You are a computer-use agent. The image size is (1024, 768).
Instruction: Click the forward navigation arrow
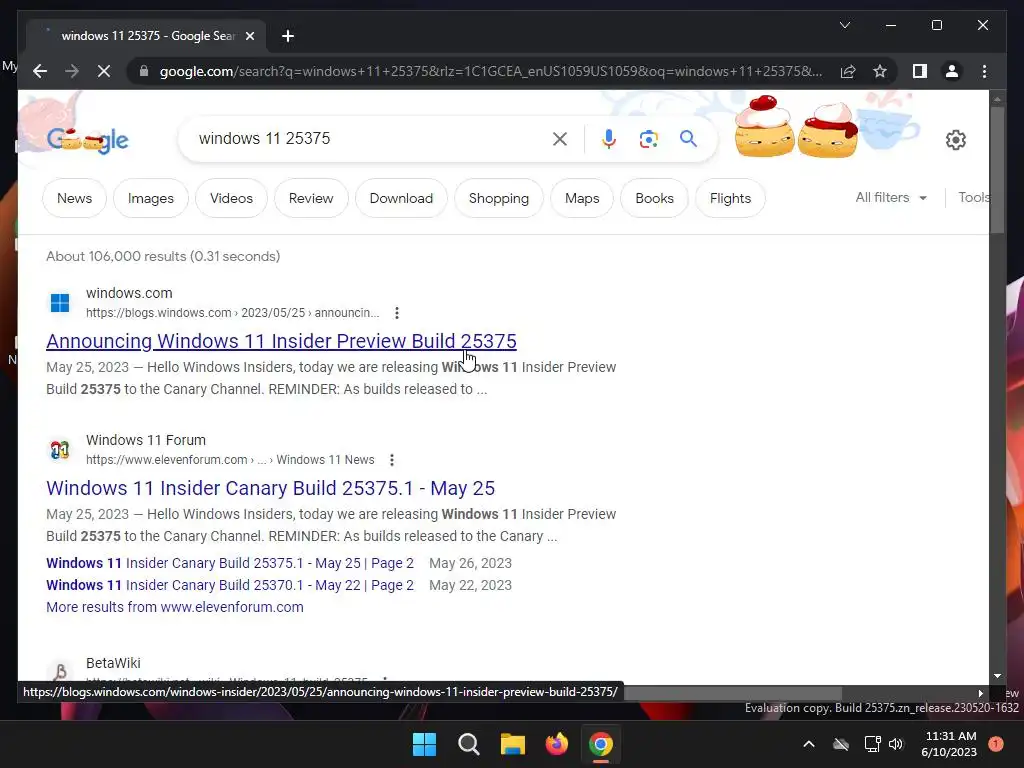(72, 71)
